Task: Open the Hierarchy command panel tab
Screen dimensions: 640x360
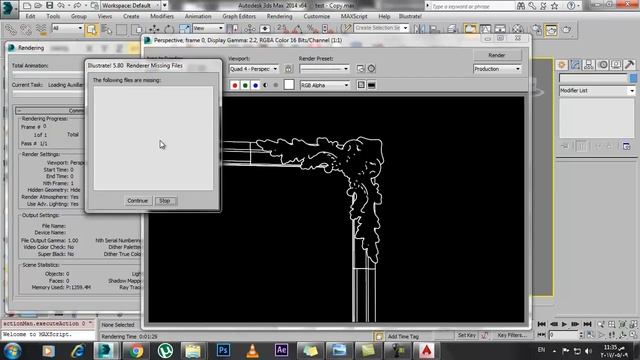Action: [589, 64]
